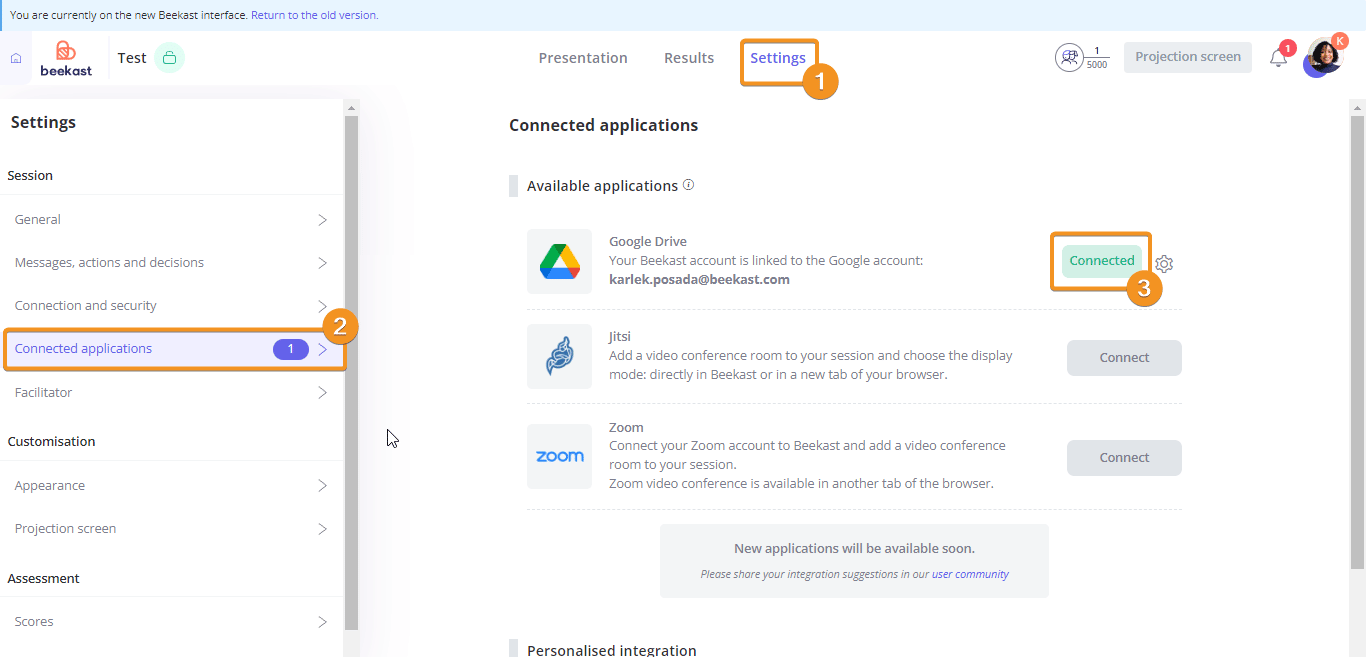The image size is (1366, 657).
Task: Open Appearance settings
Action: tap(172, 485)
